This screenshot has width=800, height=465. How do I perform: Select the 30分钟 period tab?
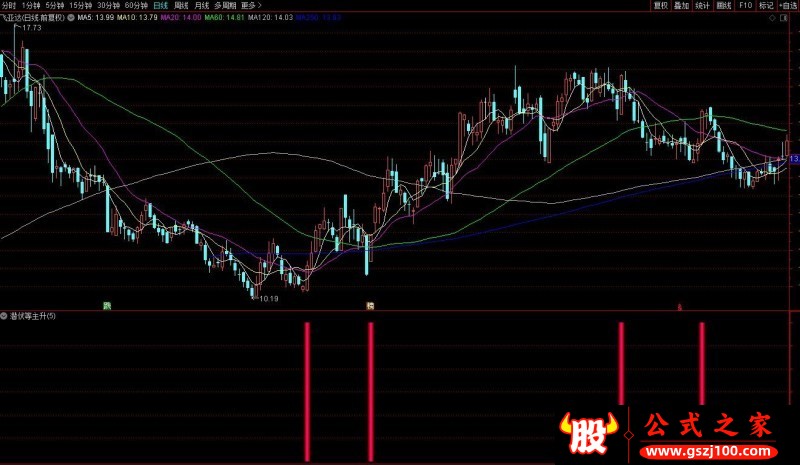[x=108, y=6]
